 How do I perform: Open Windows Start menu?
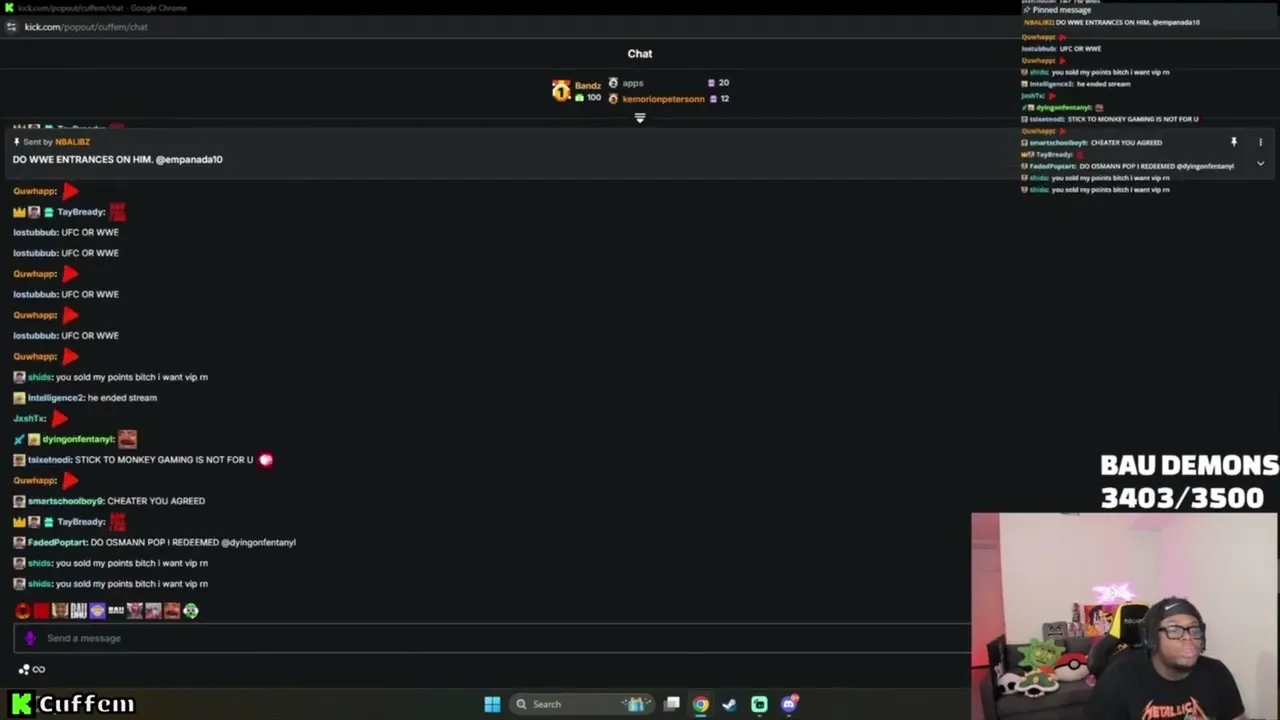pos(492,704)
